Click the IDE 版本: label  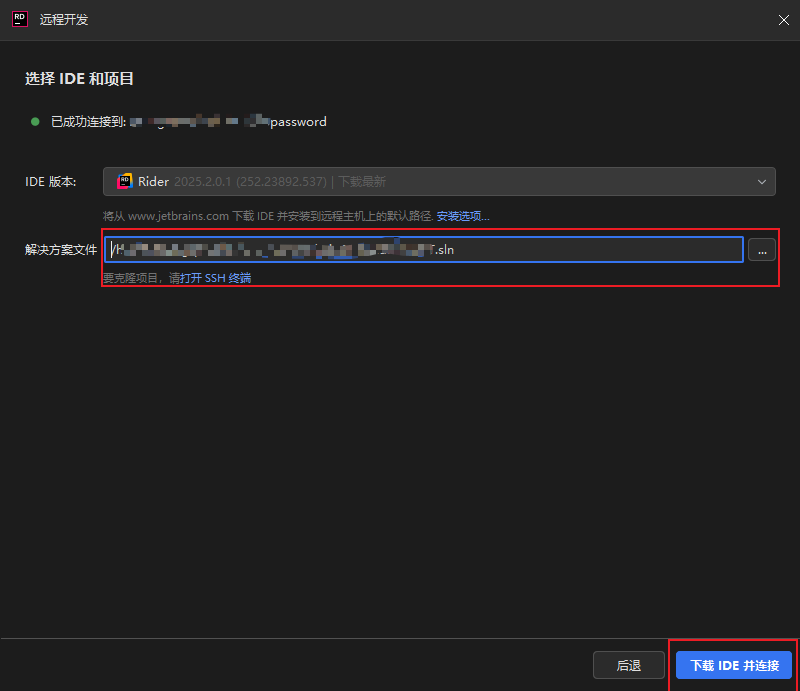[57, 182]
